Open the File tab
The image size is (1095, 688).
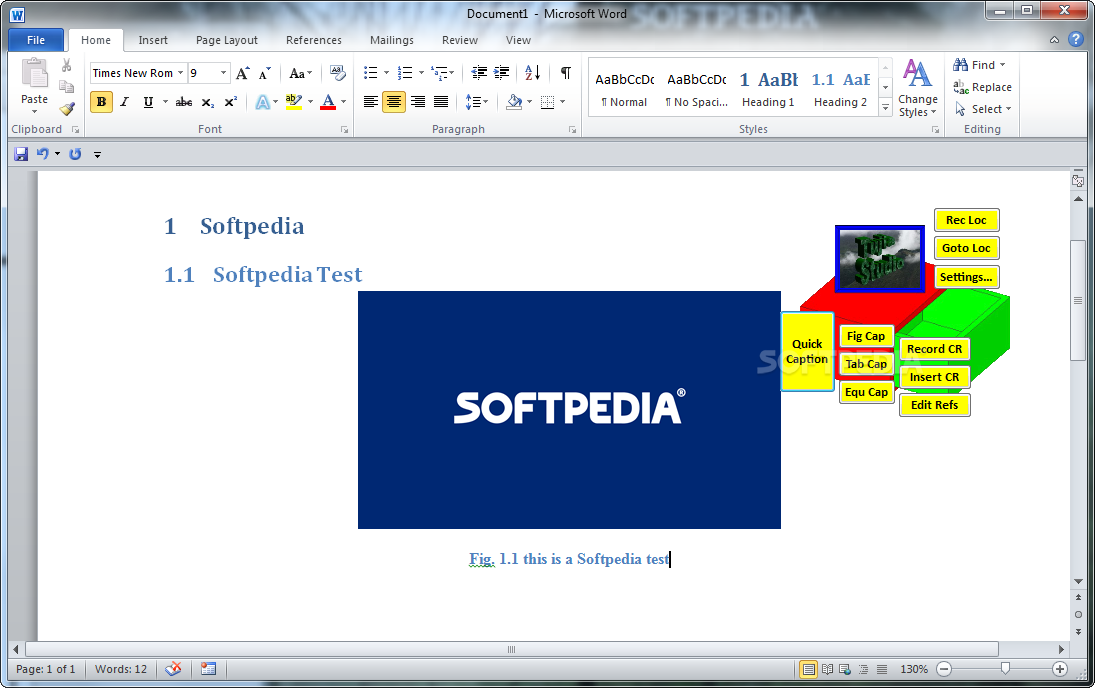[x=36, y=40]
